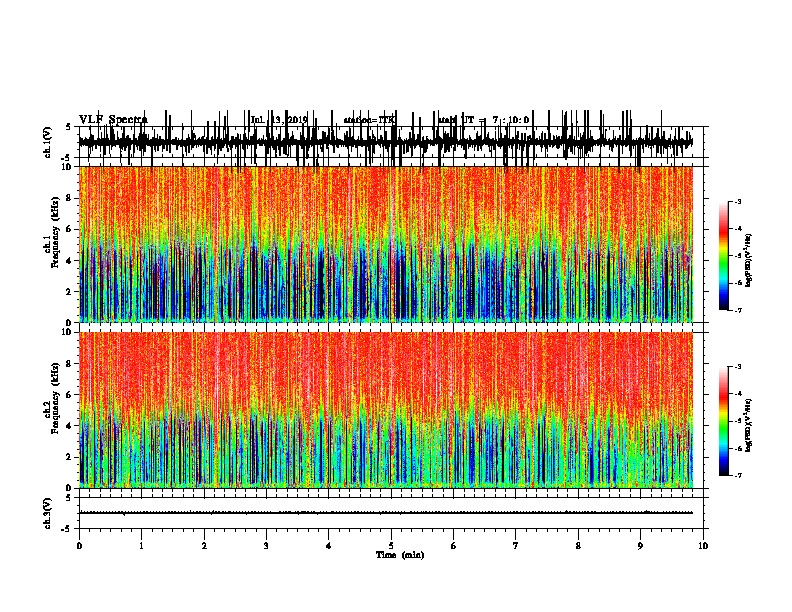Click the ch.1 waveform trace panel
Screen dimensions: 792x612
(390, 142)
